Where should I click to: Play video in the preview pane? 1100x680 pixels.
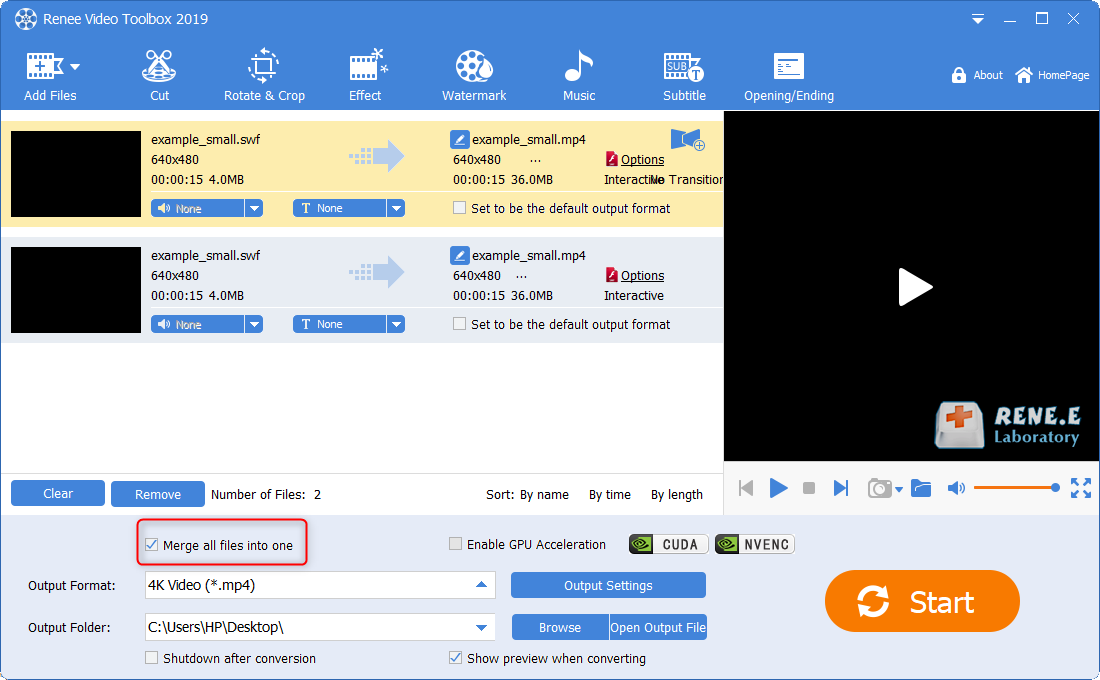pos(914,287)
